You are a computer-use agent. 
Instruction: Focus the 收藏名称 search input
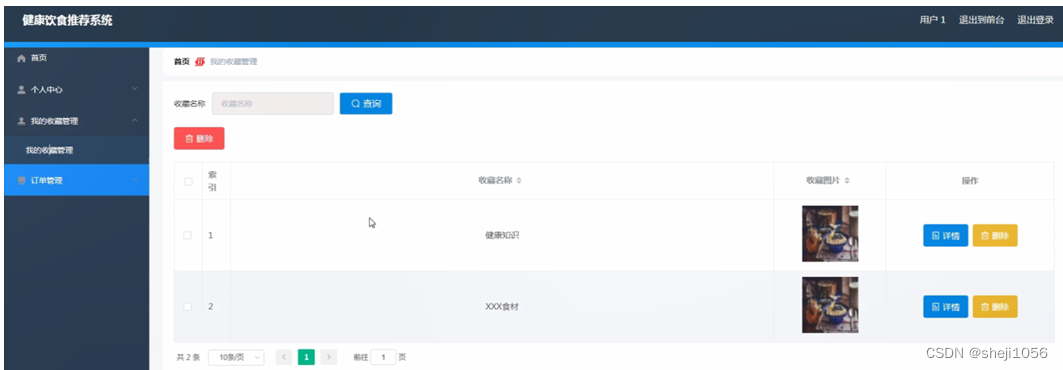click(x=273, y=104)
